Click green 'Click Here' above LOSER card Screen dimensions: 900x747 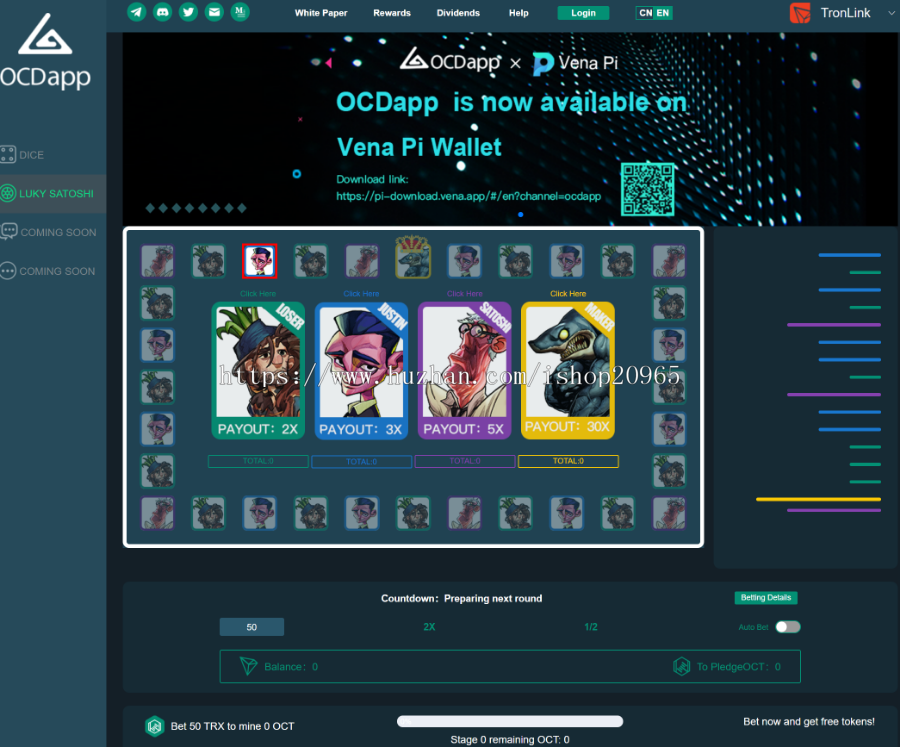click(x=258, y=293)
